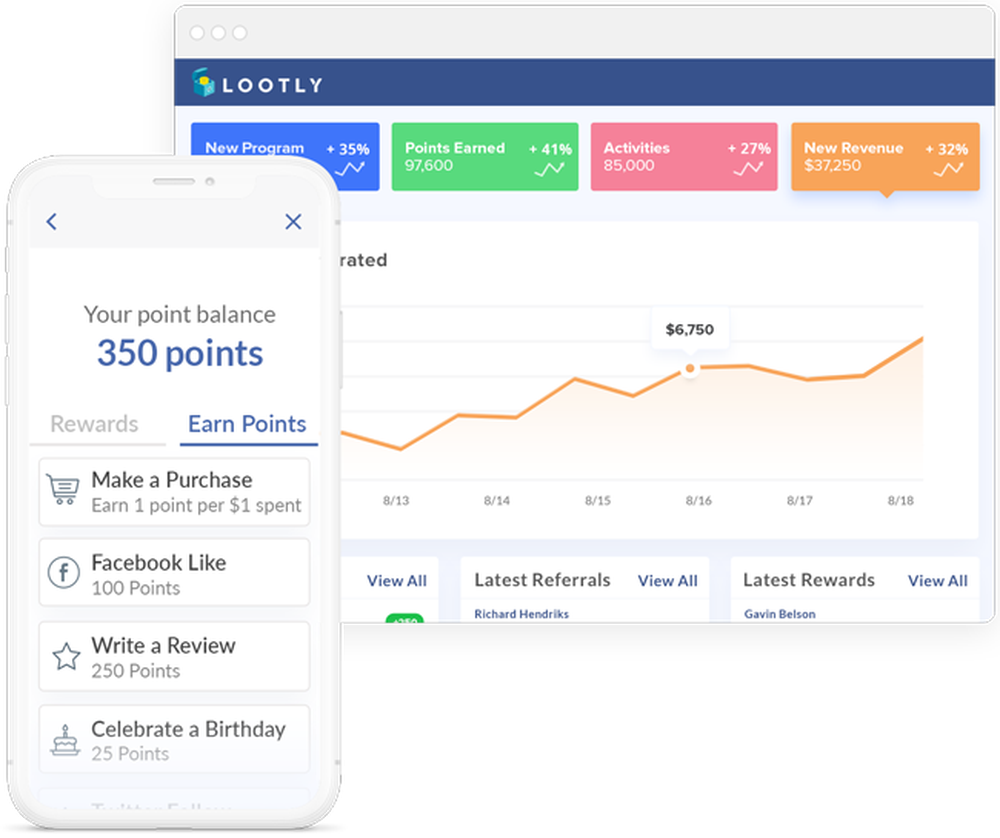1000x838 pixels.
Task: Close the phone widget with X icon
Action: pos(293,222)
